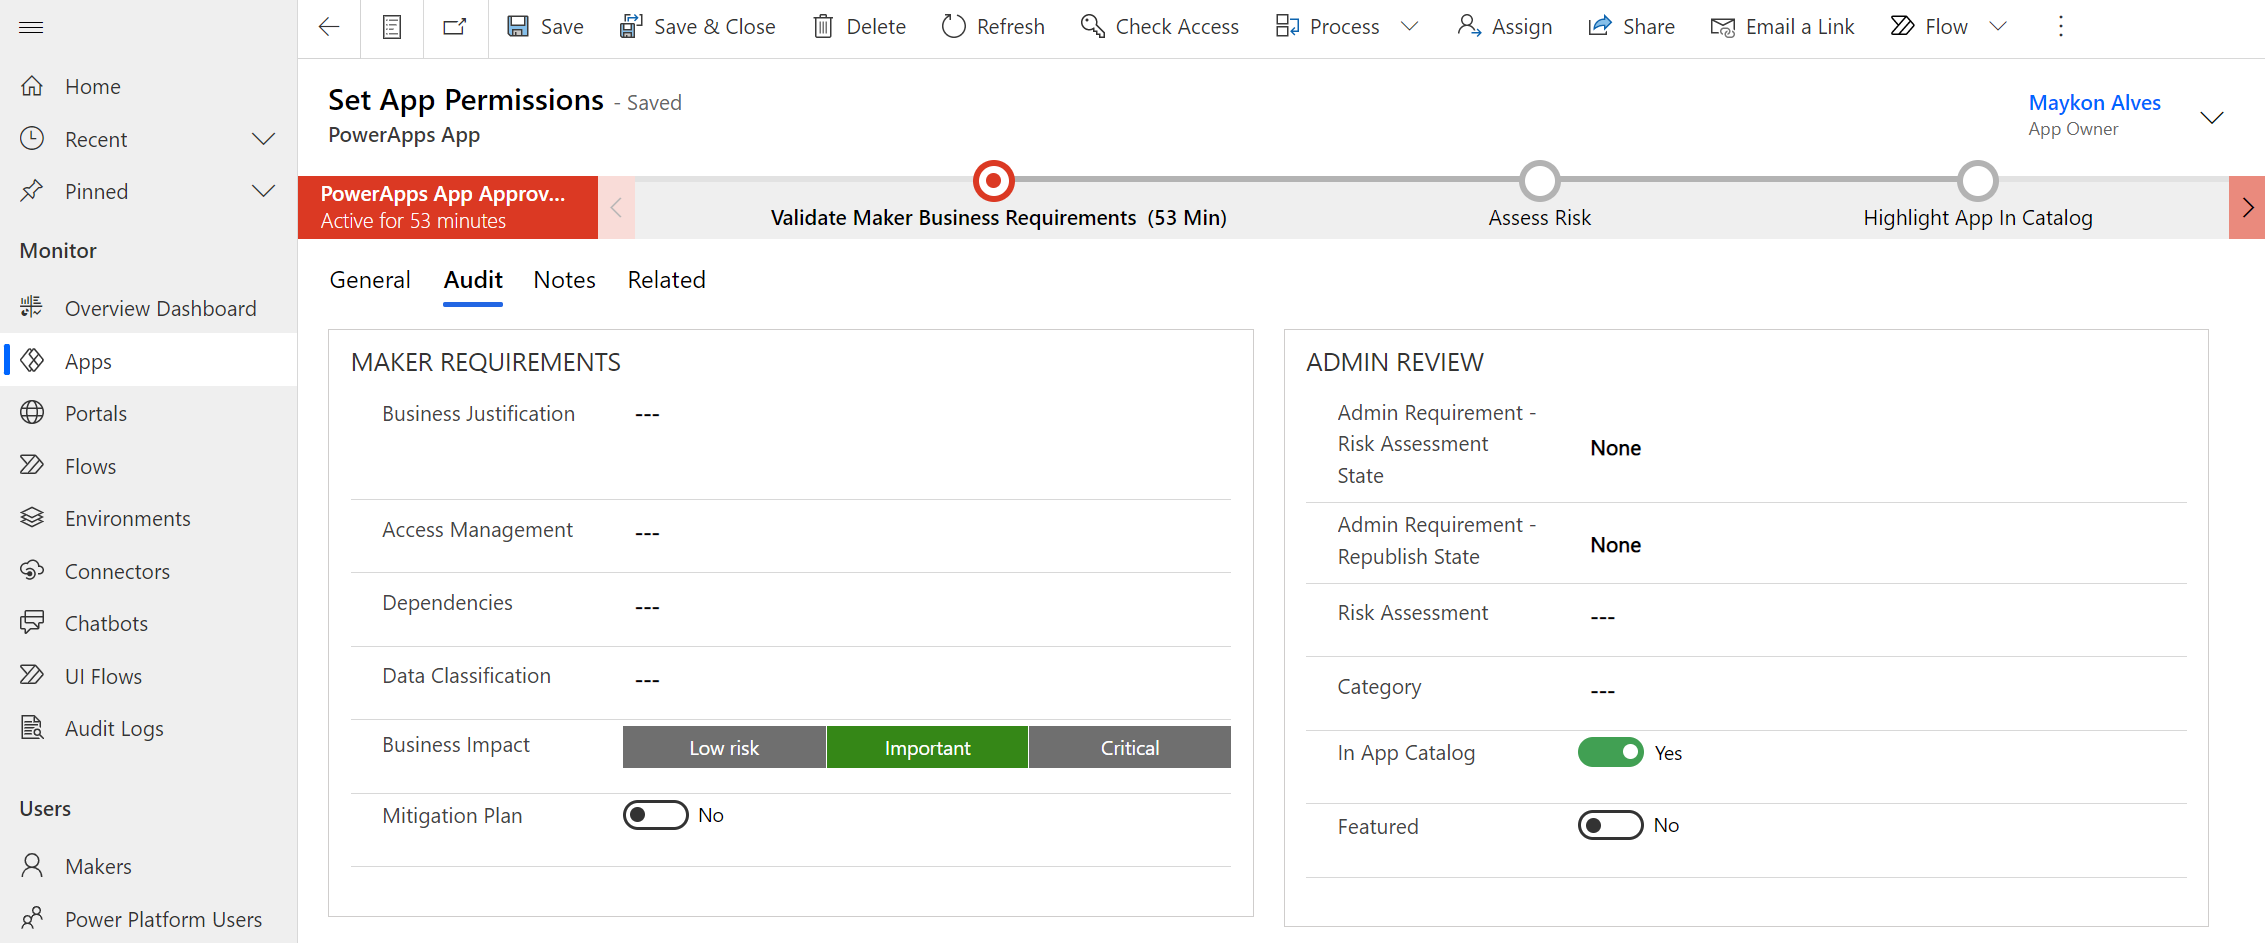Viewport: 2265px width, 943px height.
Task: Click the Refresh icon
Action: (x=953, y=26)
